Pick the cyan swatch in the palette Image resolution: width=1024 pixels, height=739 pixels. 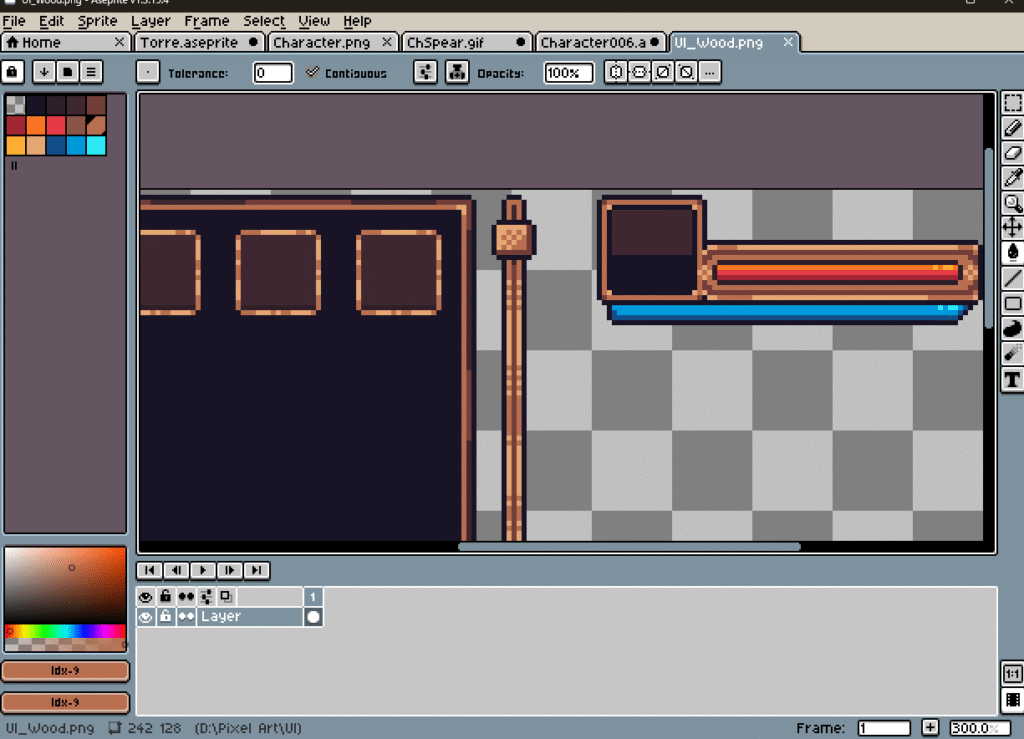[x=96, y=145]
